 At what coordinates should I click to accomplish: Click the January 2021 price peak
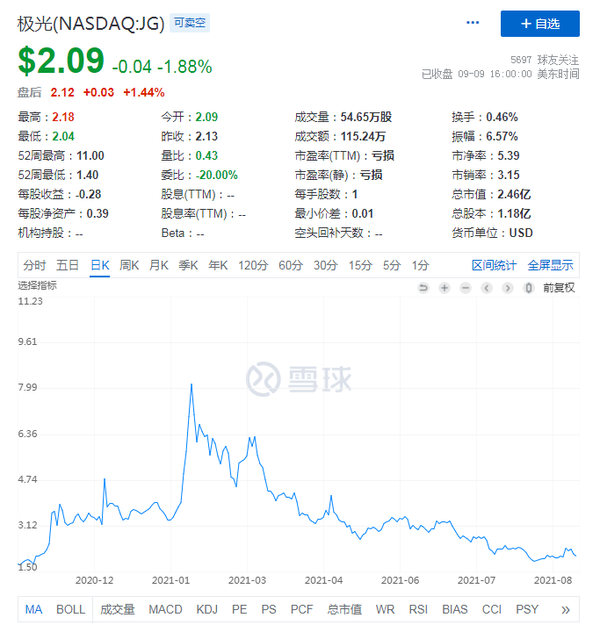[x=191, y=385]
